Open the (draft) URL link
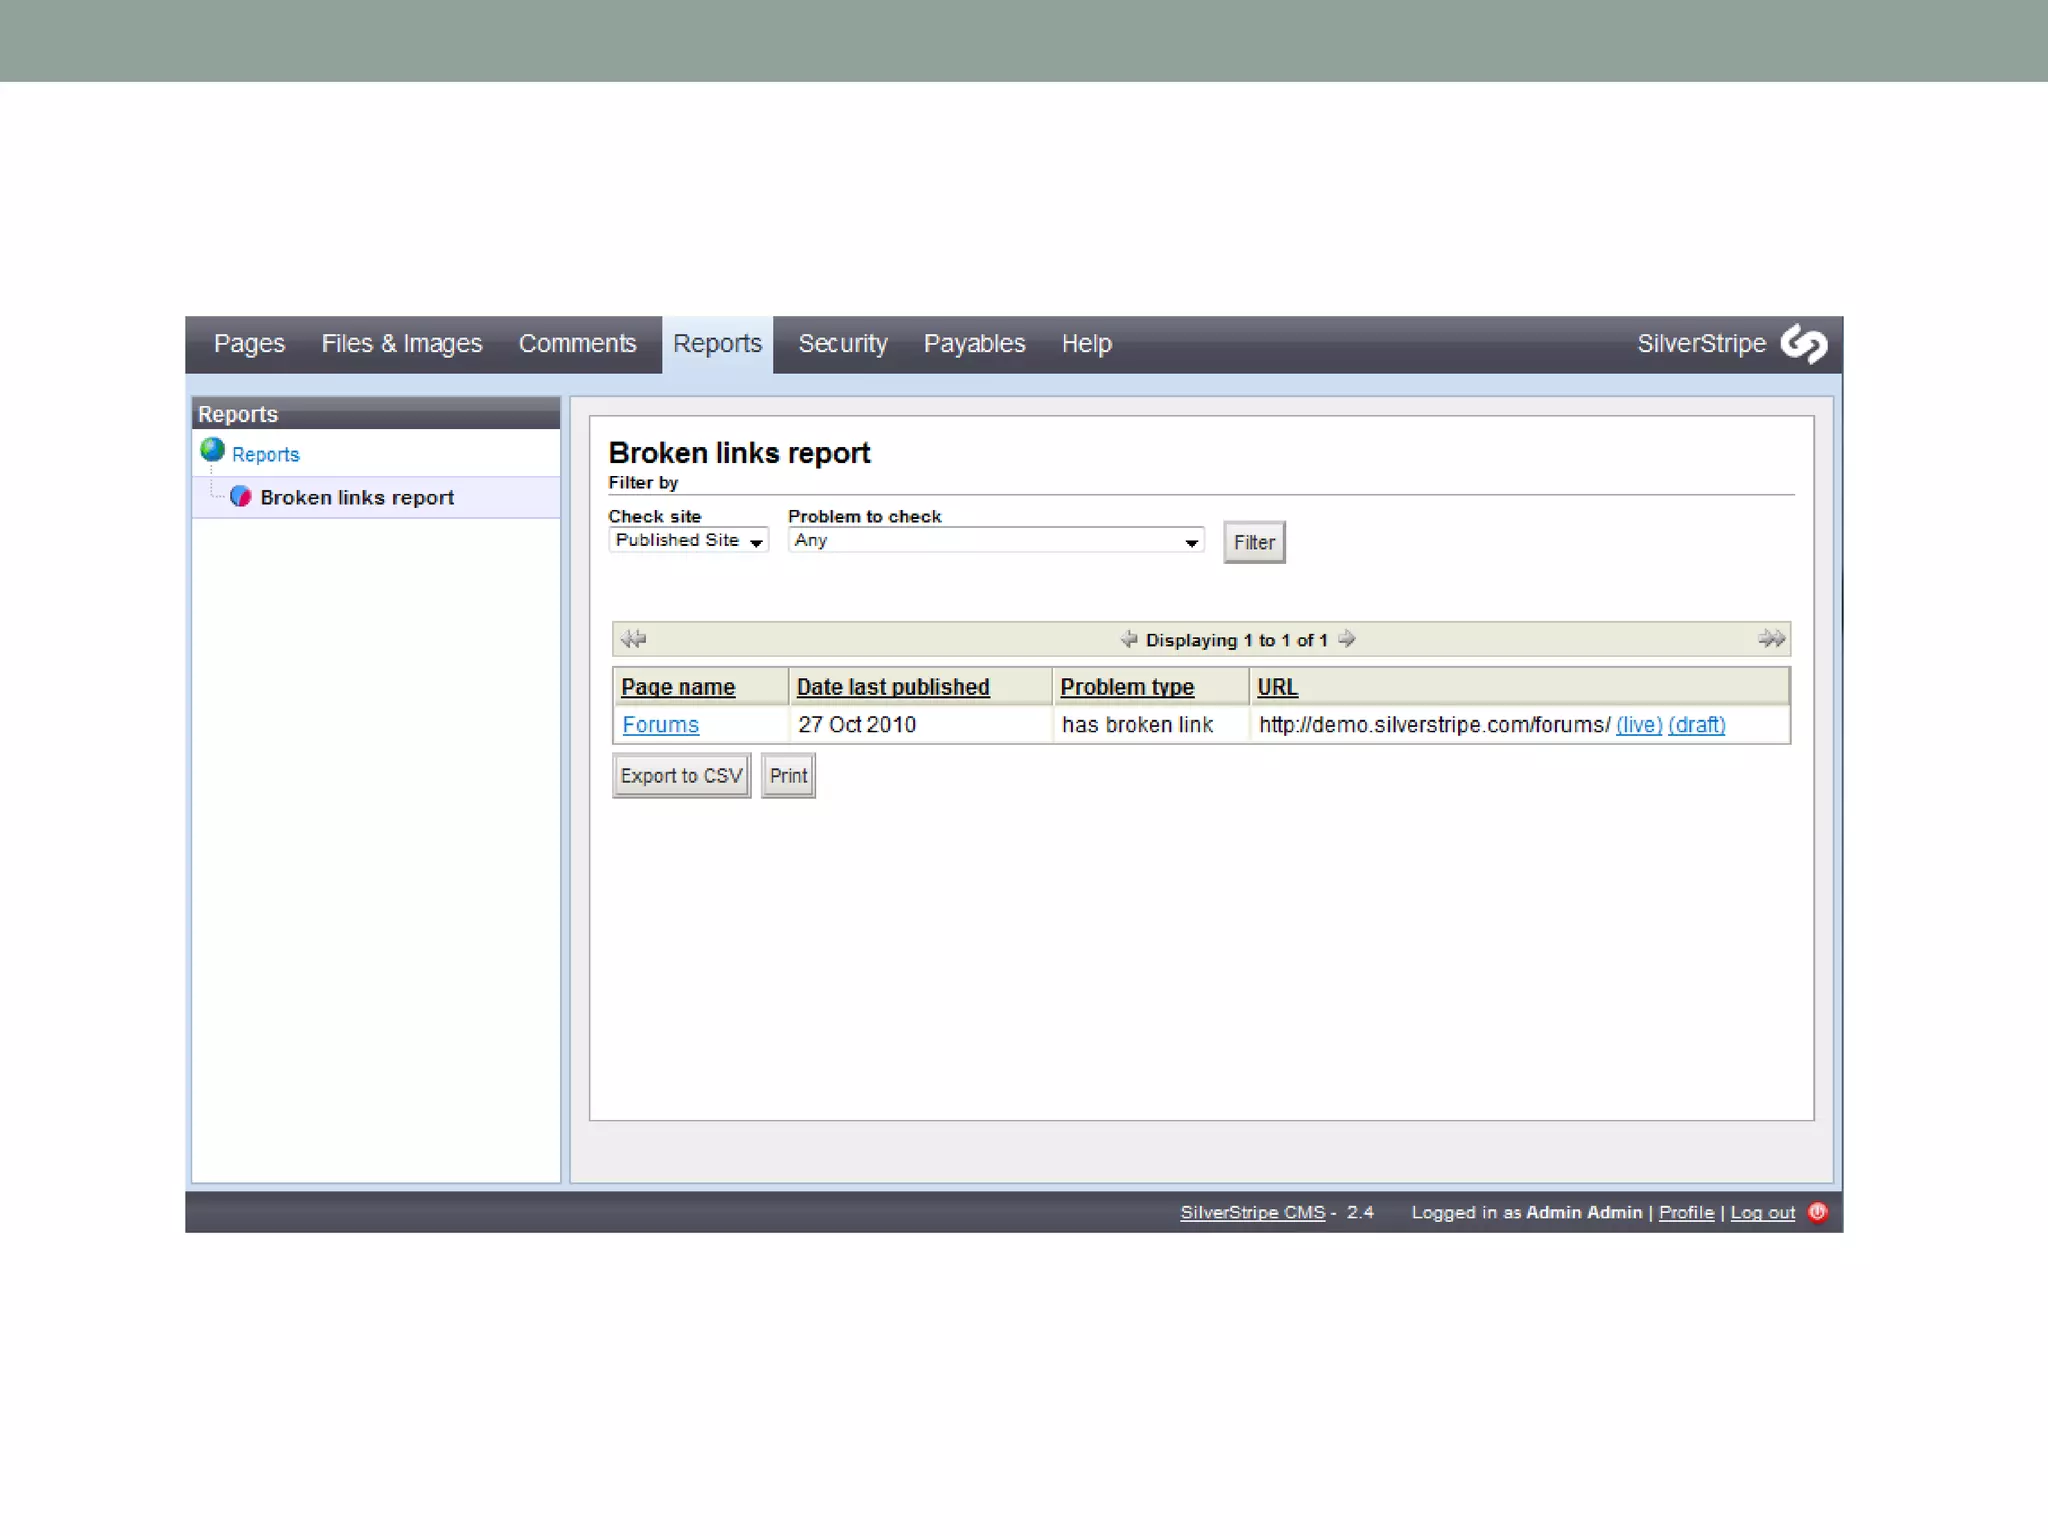The height and width of the screenshot is (1536, 2048). tap(1696, 725)
